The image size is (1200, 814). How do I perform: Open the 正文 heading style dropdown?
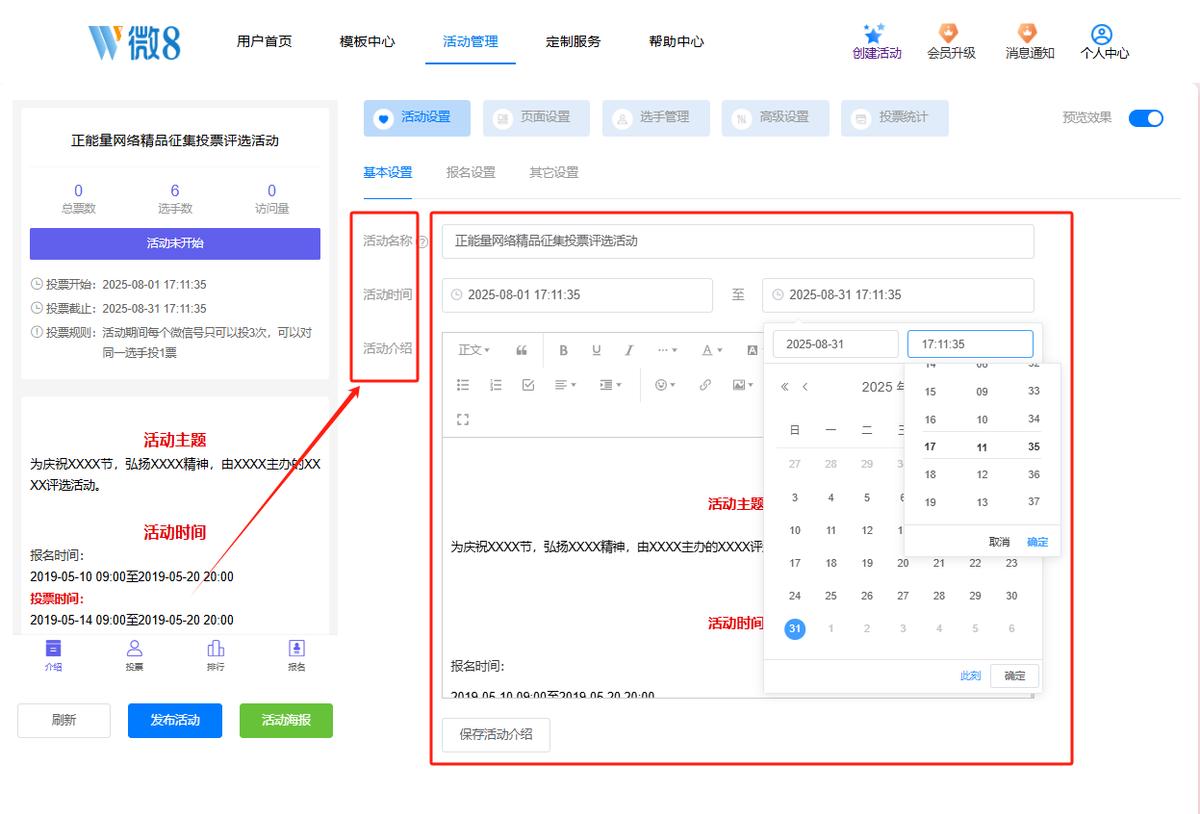point(474,350)
